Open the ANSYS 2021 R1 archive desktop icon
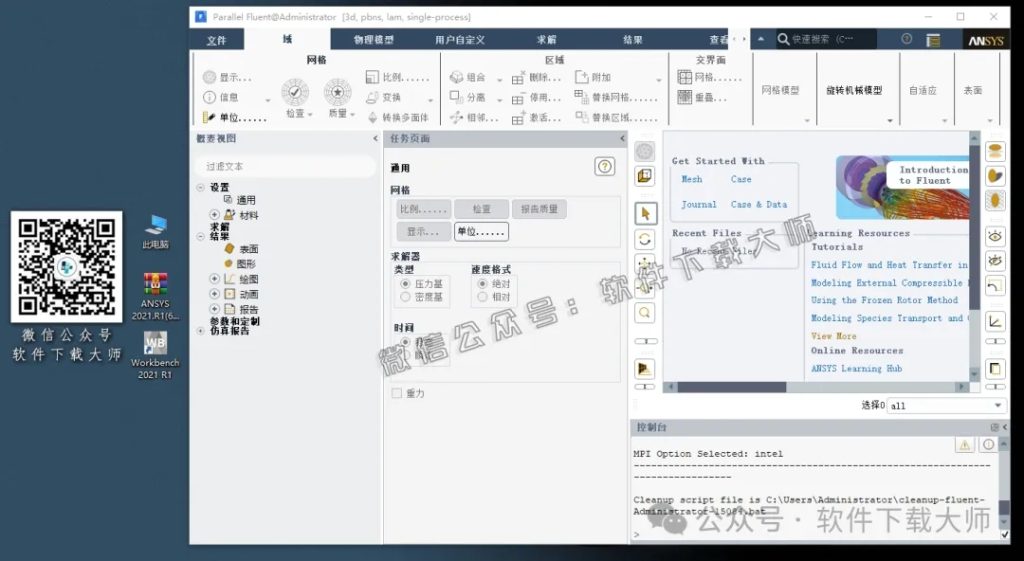The height and width of the screenshot is (561, 1024). [x=155, y=297]
